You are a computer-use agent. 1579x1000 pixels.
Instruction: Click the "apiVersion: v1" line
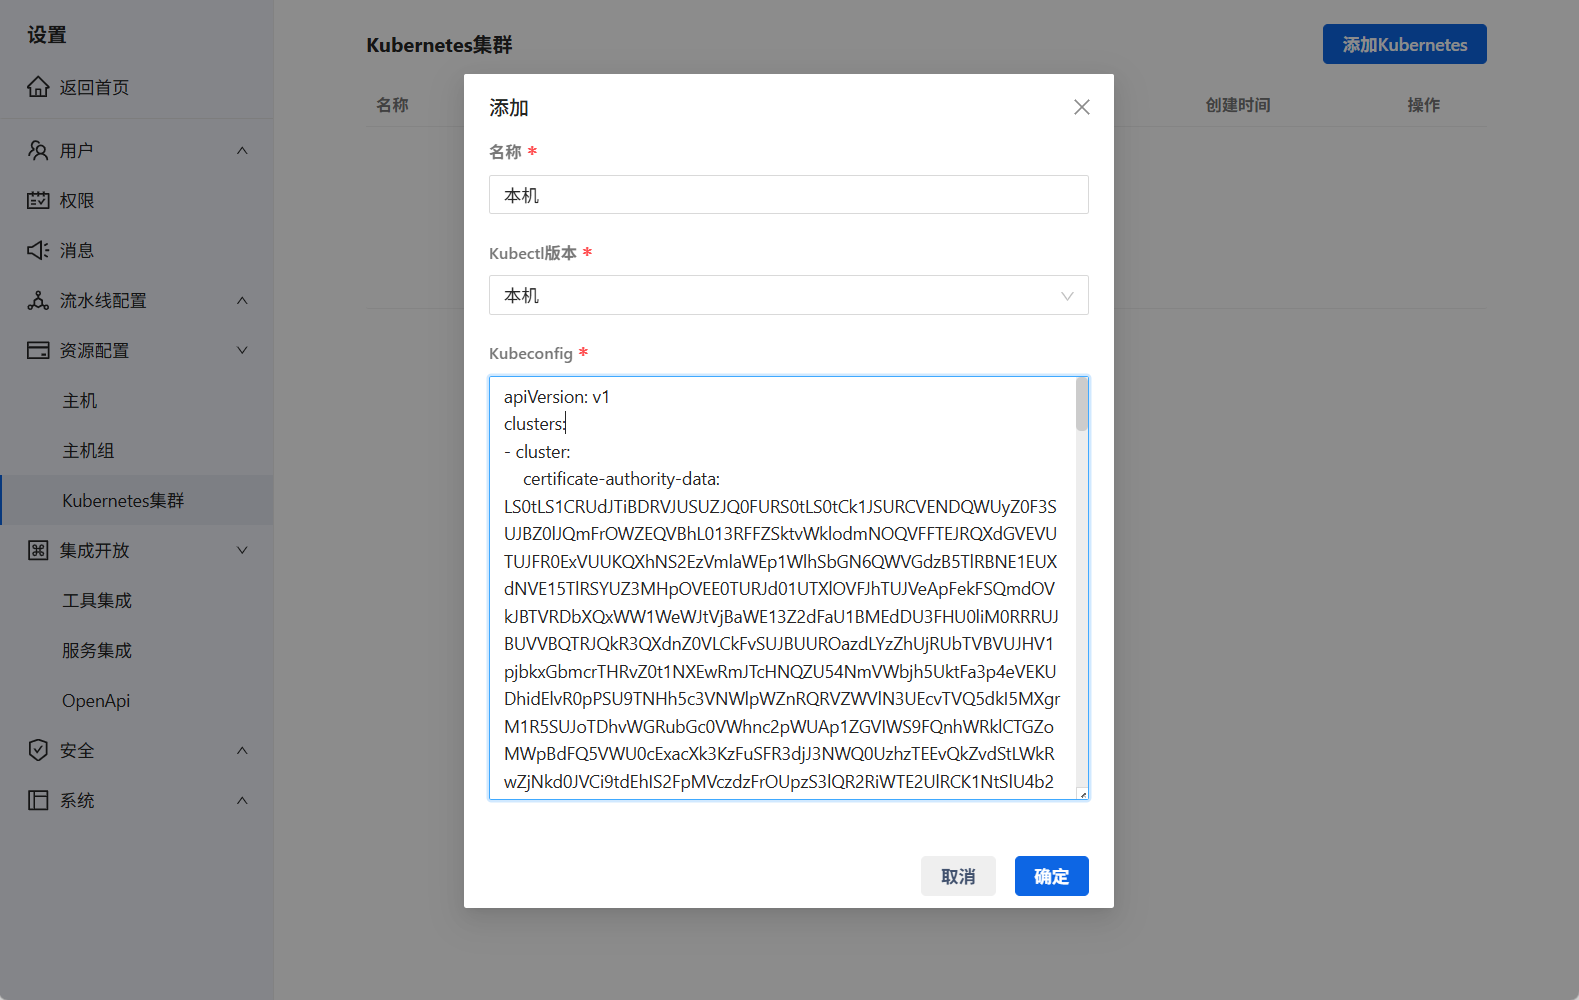[557, 397]
